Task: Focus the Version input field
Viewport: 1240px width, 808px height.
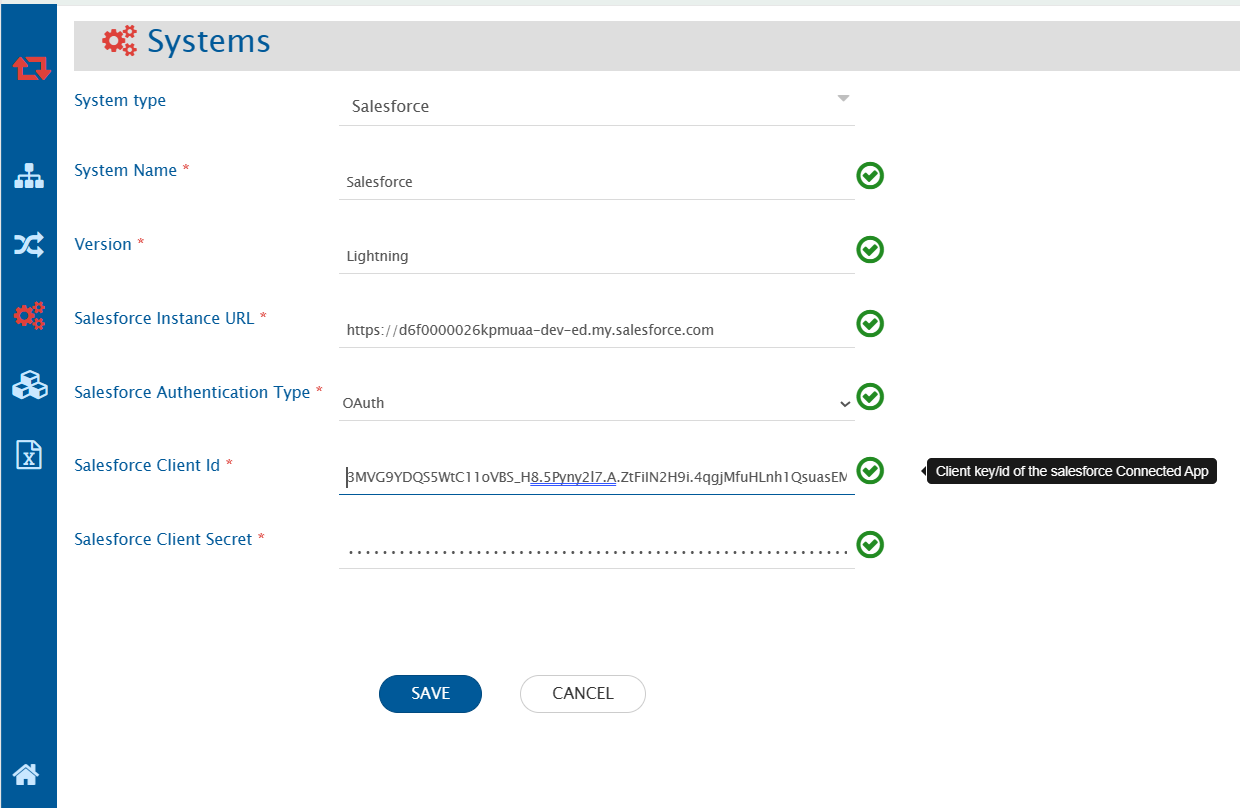Action: (596, 256)
